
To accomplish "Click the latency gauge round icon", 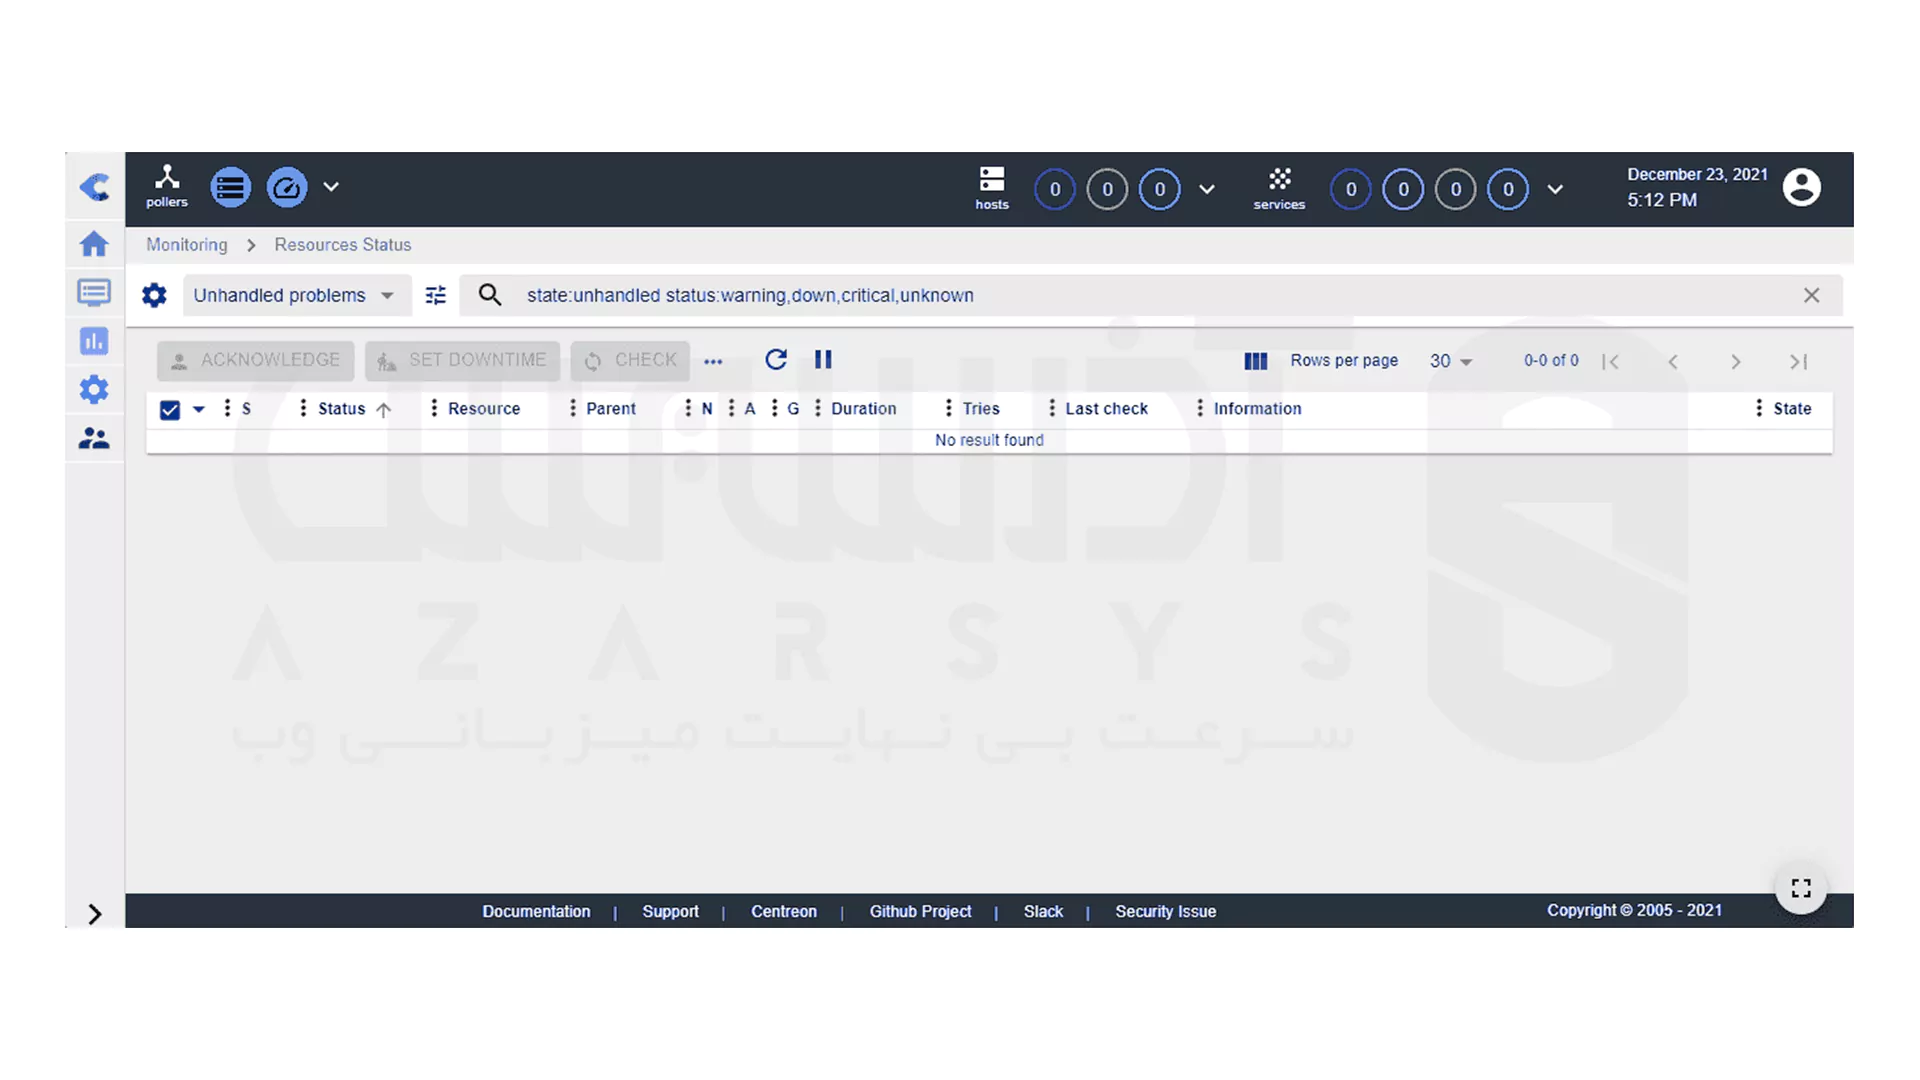I will coord(287,187).
